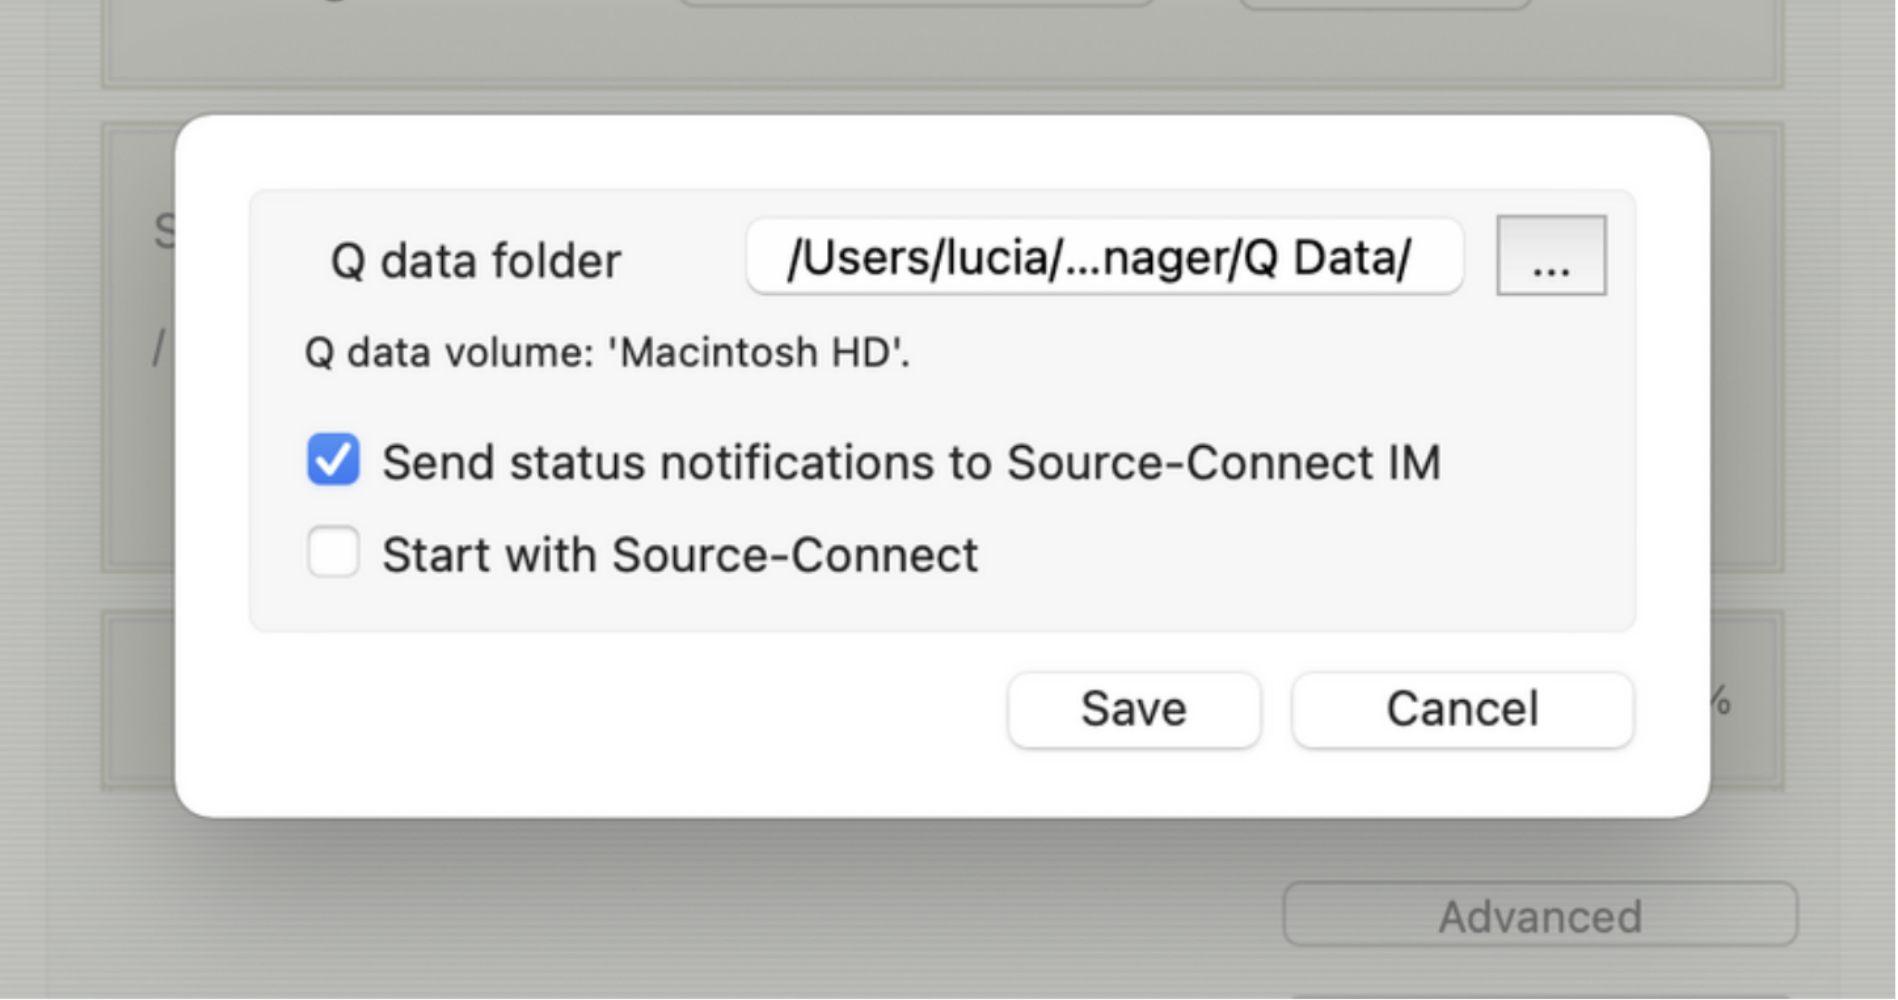The height and width of the screenshot is (1000, 1898).
Task: Select the "Q data volume: 'Macintosh HD'" text
Action: point(607,353)
